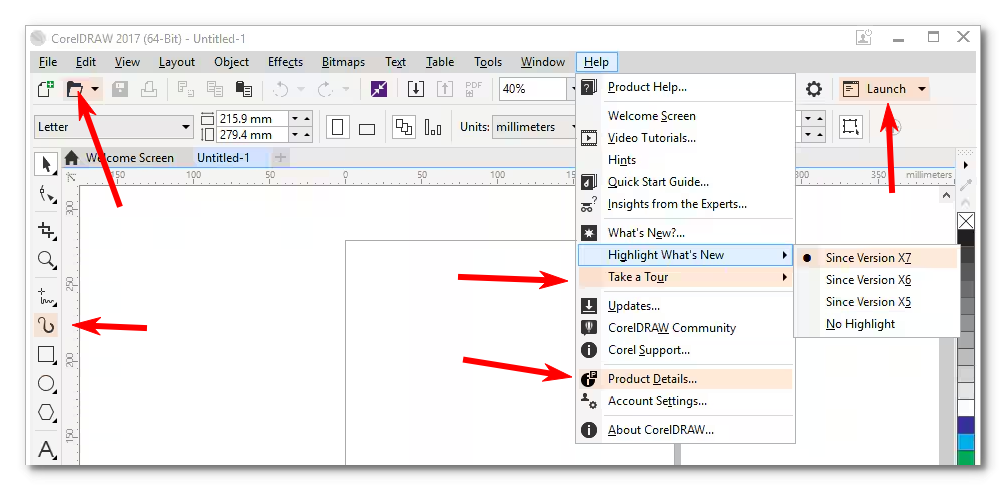Click the Paste clipboard icon
The height and width of the screenshot is (490, 1006).
click(243, 89)
